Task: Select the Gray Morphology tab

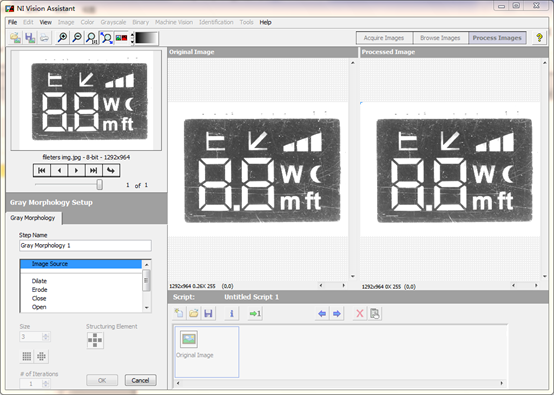Action: click(x=33, y=218)
